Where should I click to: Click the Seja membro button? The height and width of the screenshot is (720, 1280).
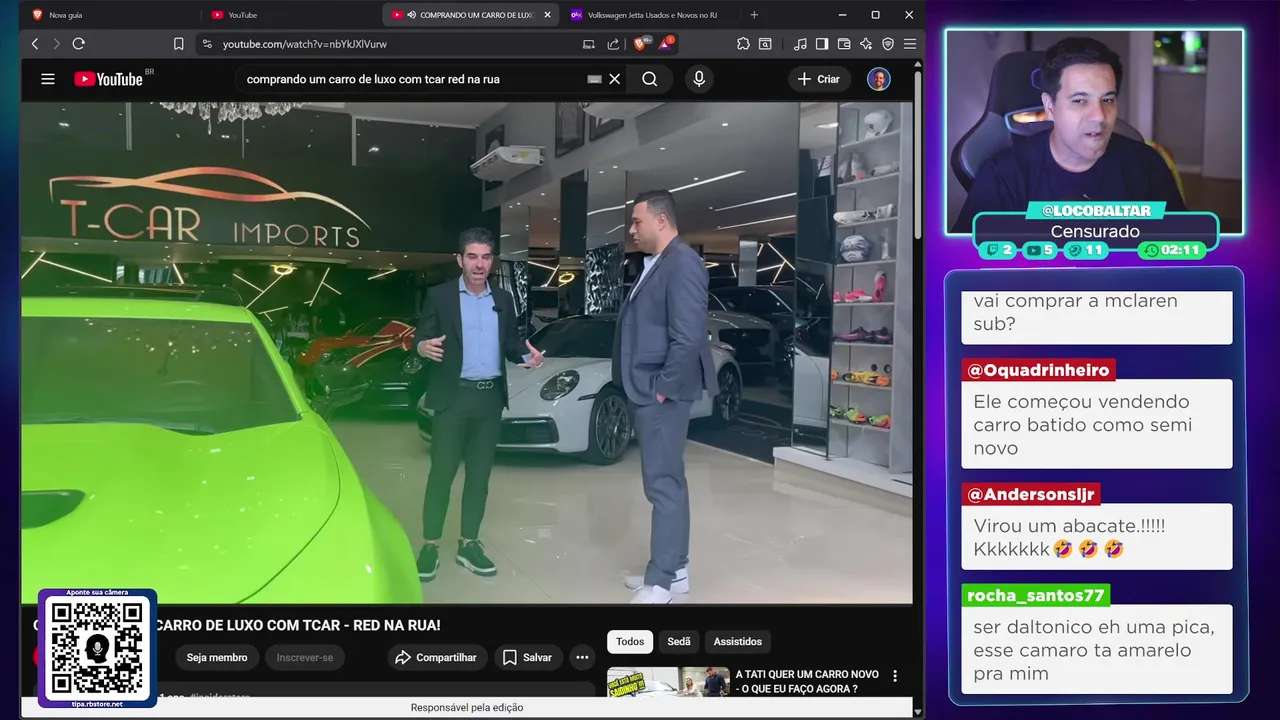click(x=217, y=657)
